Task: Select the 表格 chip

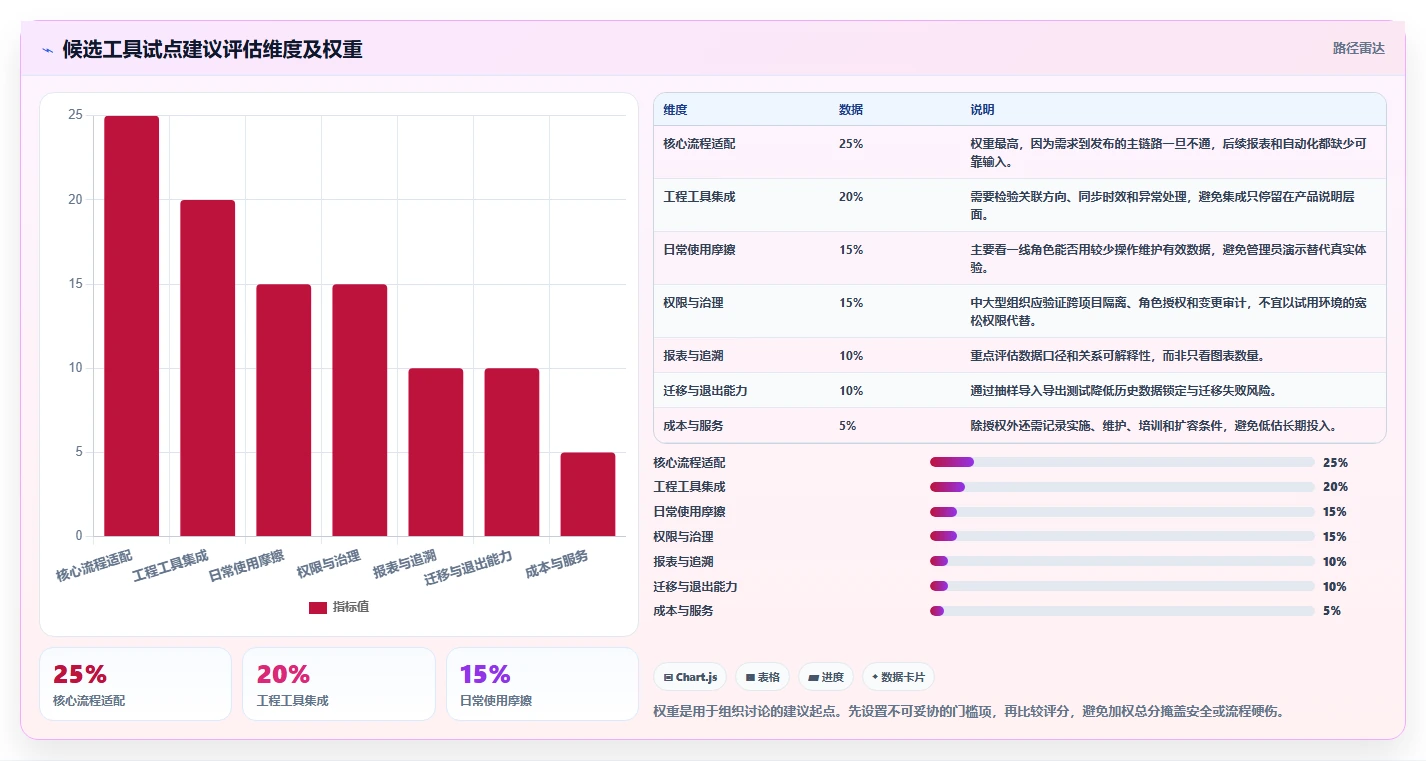Action: 762,677
